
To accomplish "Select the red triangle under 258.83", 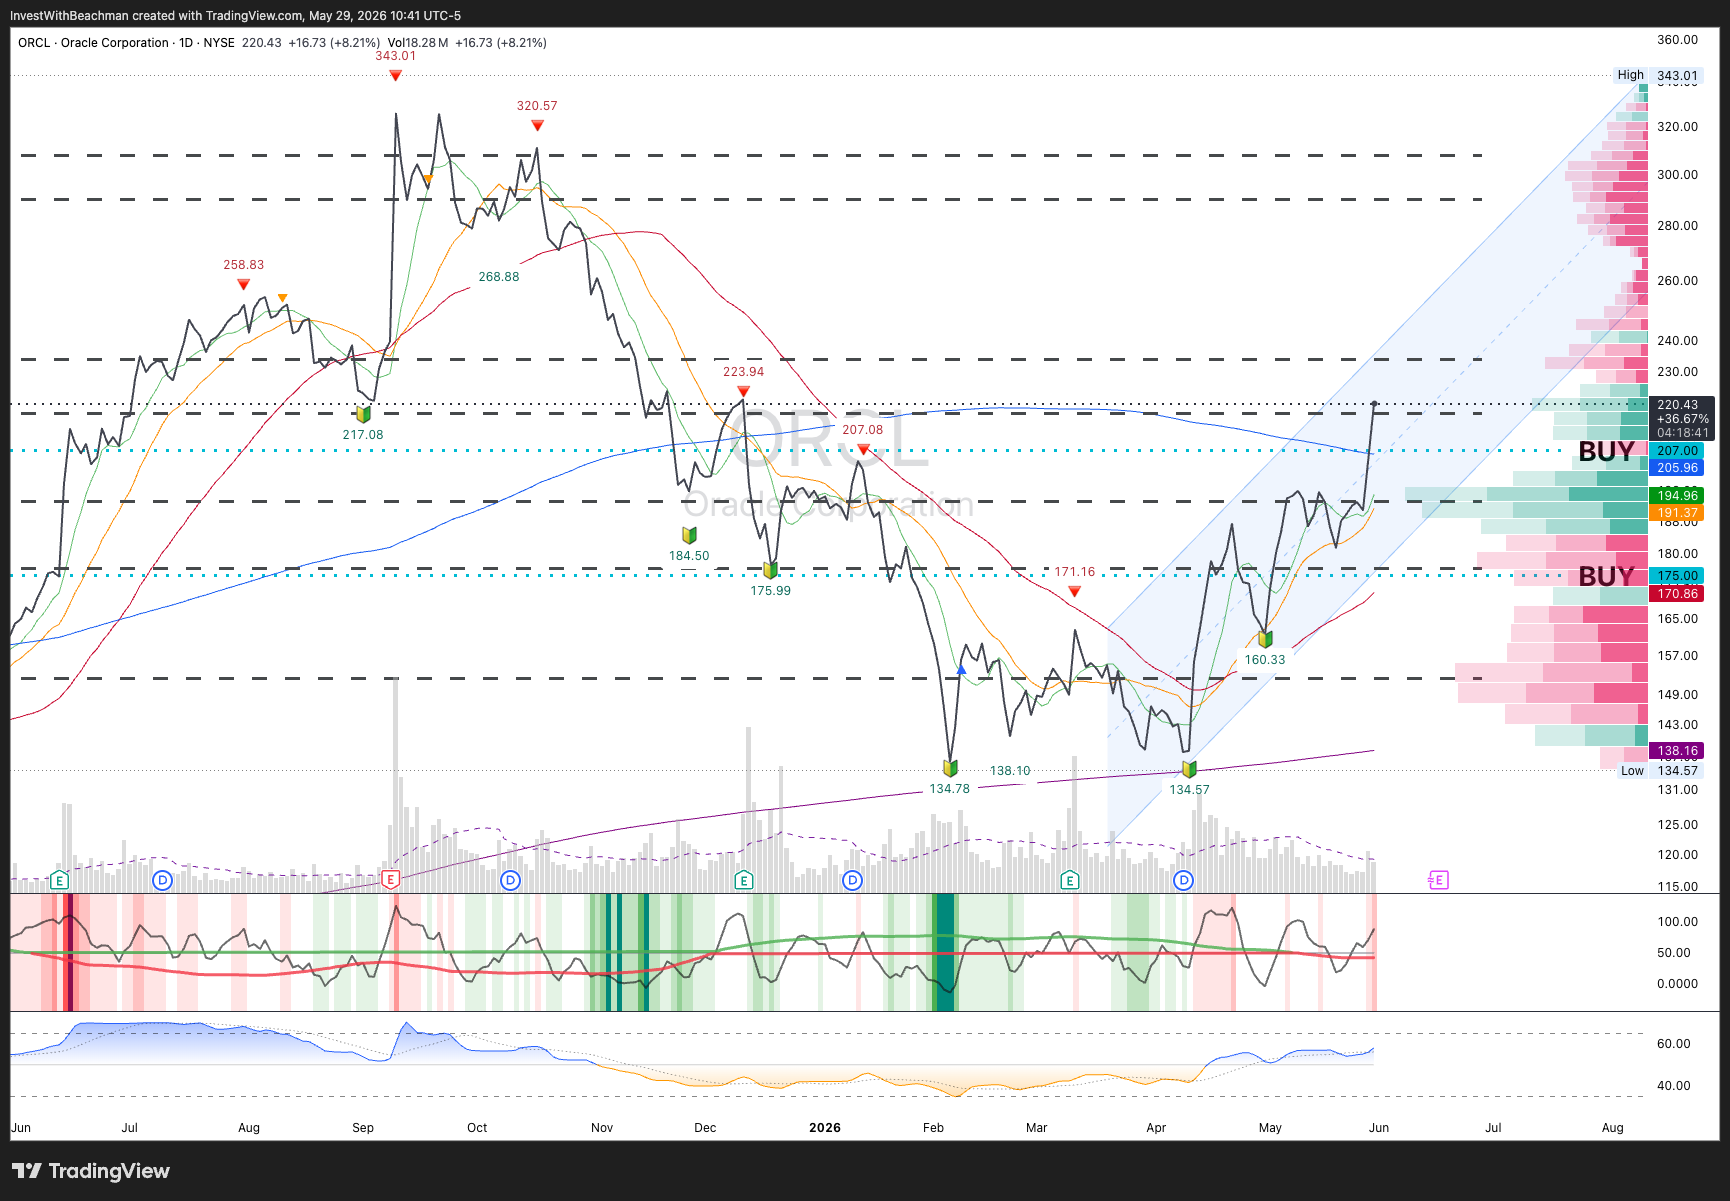I will [x=244, y=285].
